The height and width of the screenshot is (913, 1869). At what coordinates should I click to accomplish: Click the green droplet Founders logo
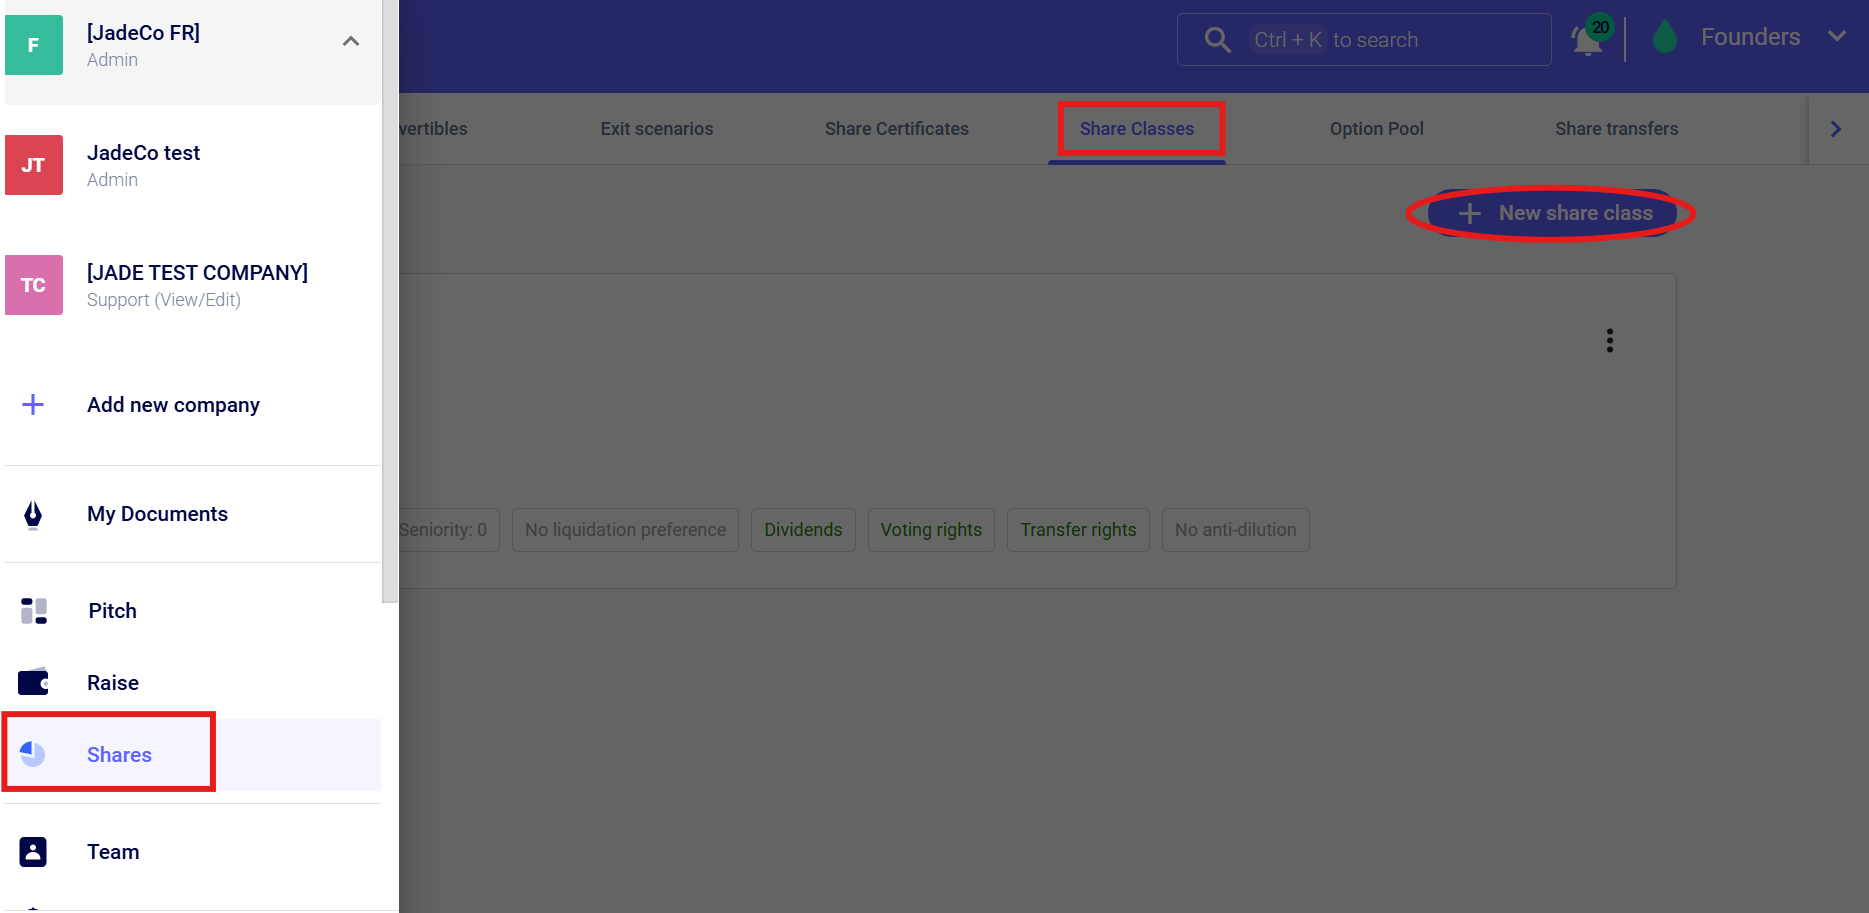[x=1665, y=38]
